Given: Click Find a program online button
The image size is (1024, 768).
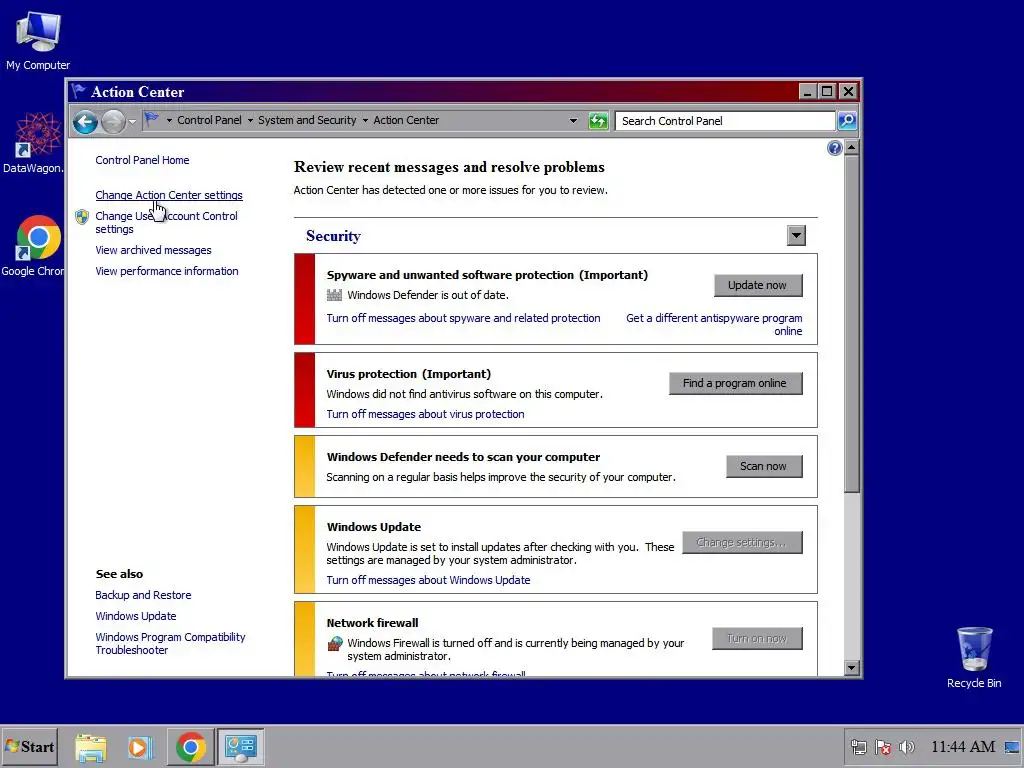Looking at the screenshot, I should [735, 383].
